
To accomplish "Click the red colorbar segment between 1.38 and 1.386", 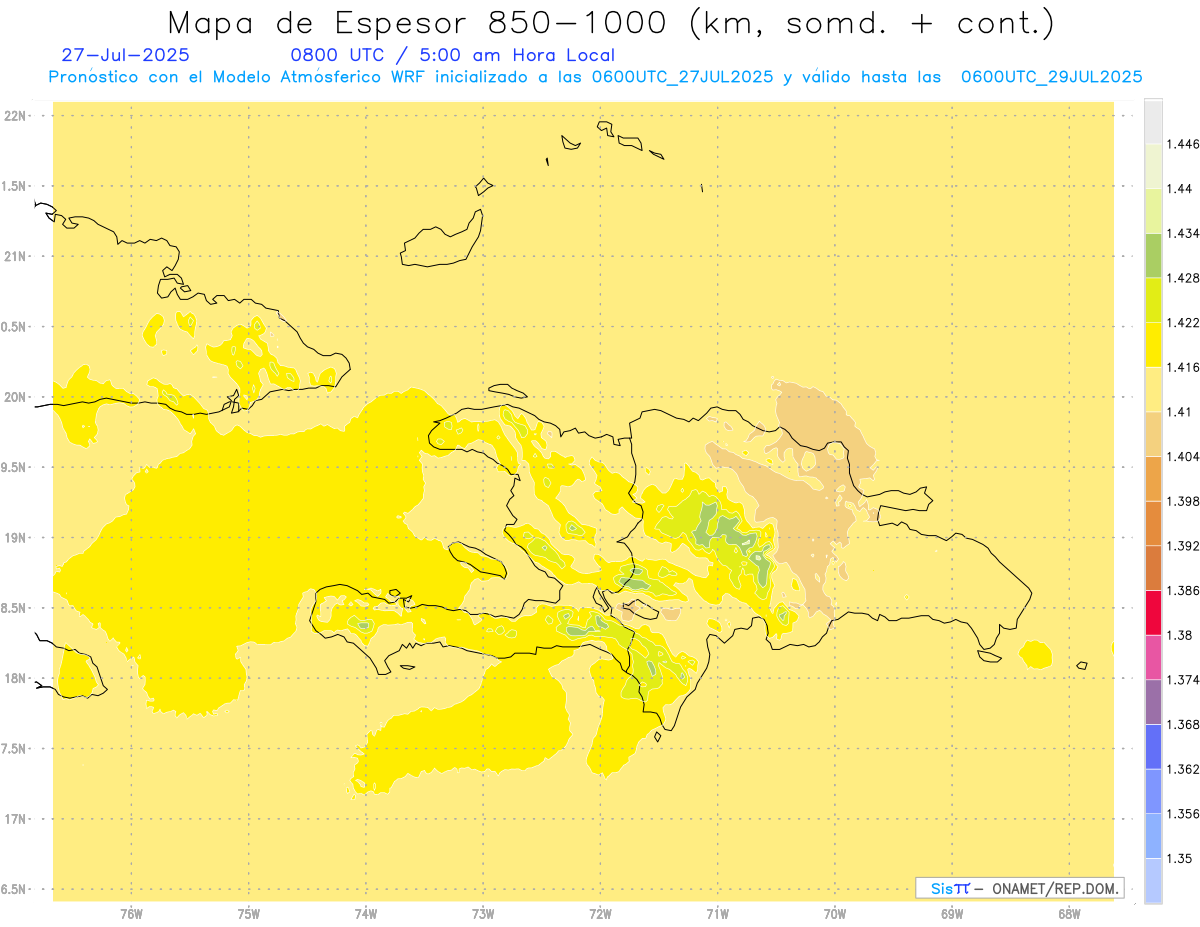I will tap(1153, 612).
